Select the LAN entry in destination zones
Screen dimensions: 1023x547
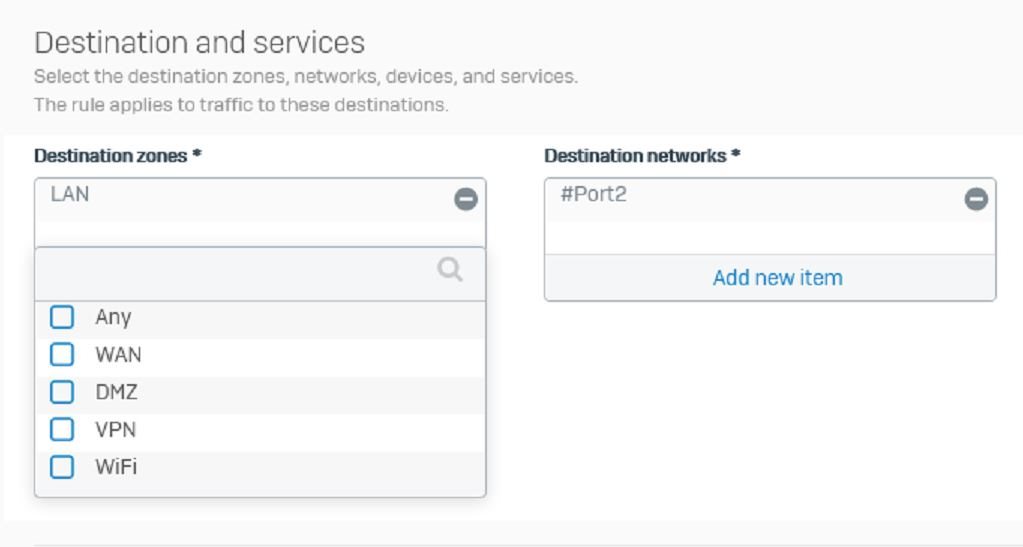[70, 195]
